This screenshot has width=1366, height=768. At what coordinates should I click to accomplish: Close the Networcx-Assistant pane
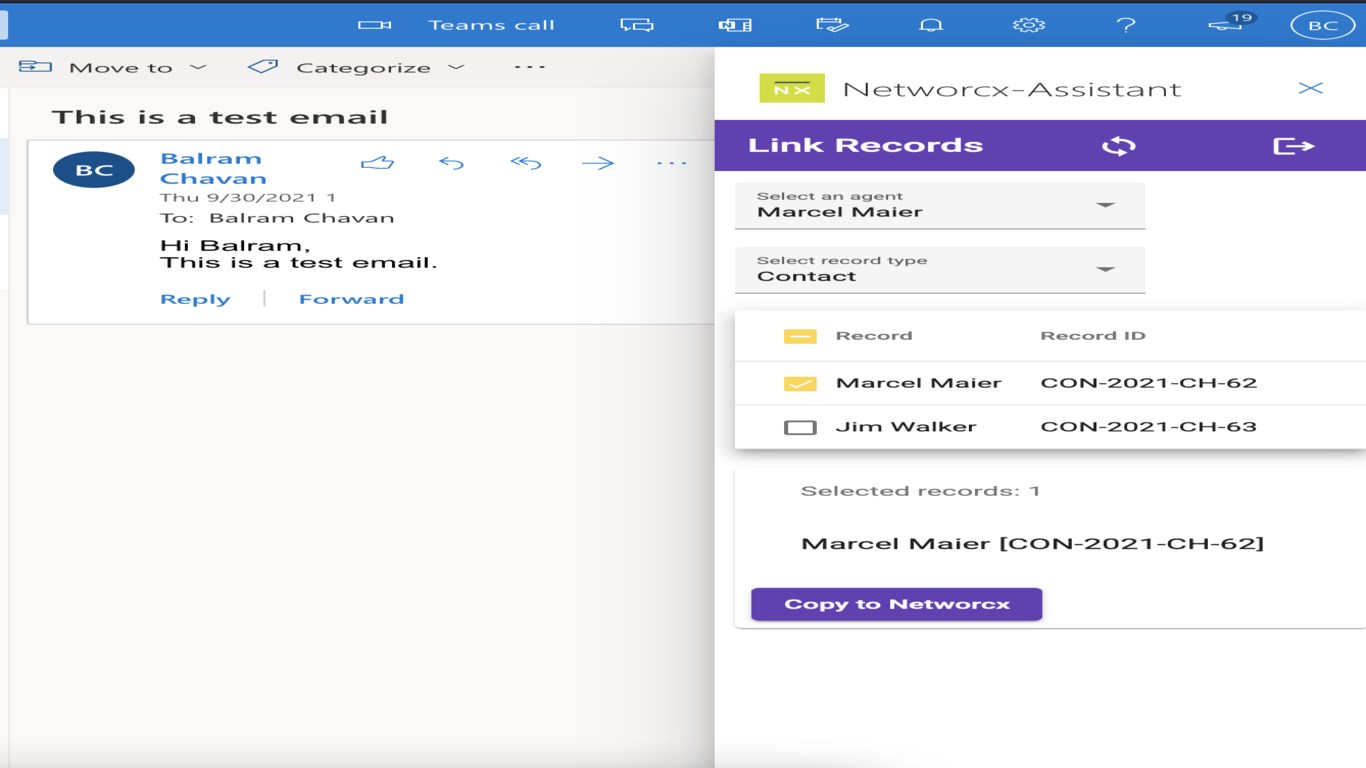(x=1310, y=88)
